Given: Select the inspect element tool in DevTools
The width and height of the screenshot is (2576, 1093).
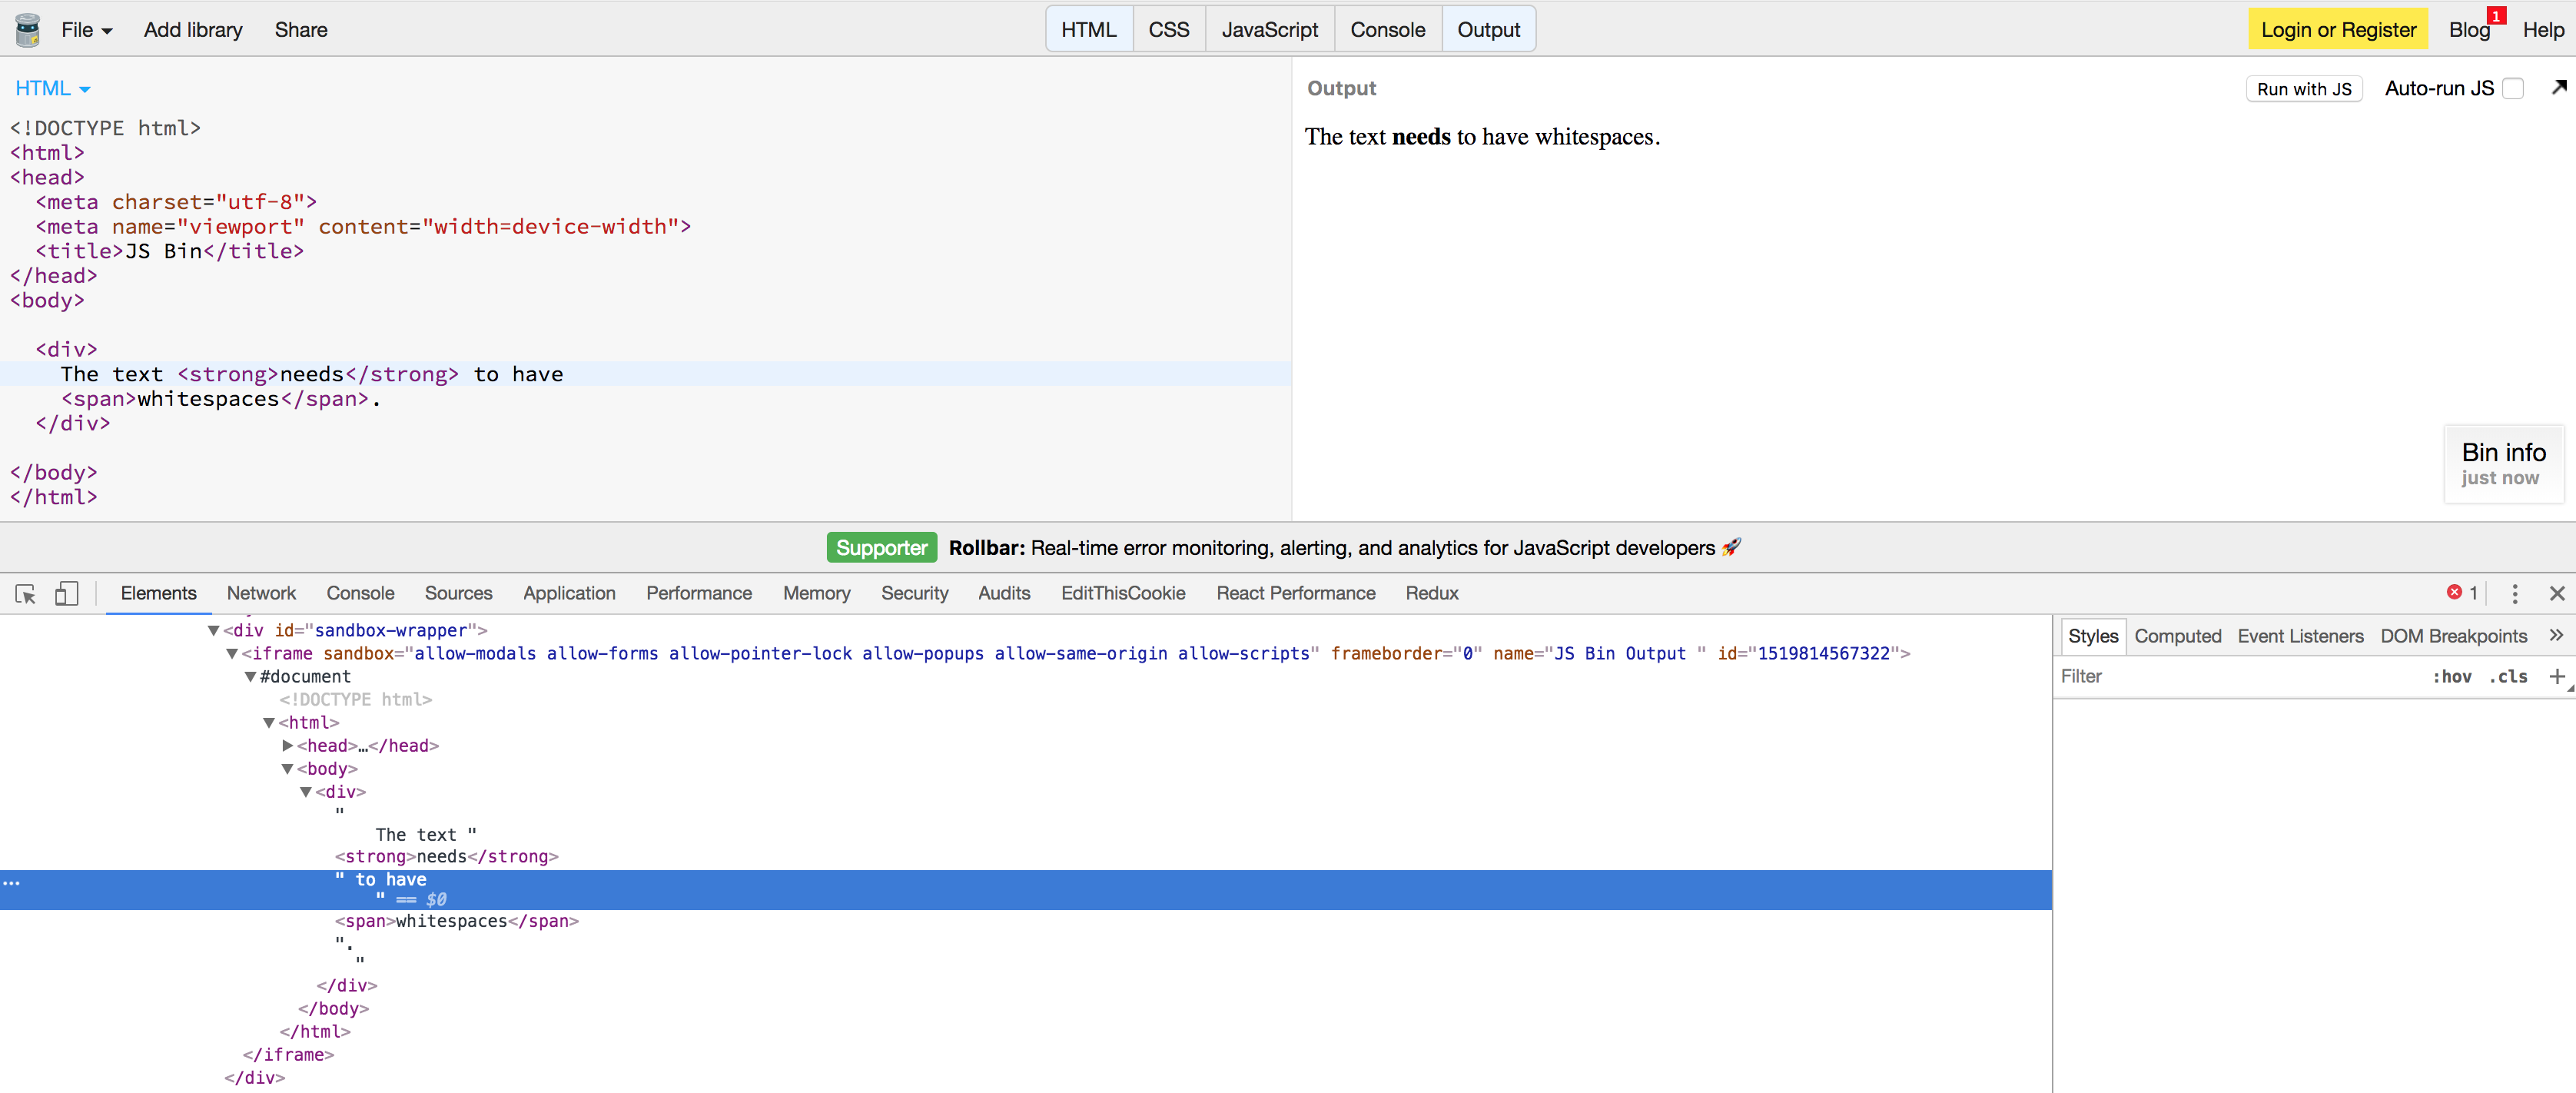Looking at the screenshot, I should coord(25,593).
